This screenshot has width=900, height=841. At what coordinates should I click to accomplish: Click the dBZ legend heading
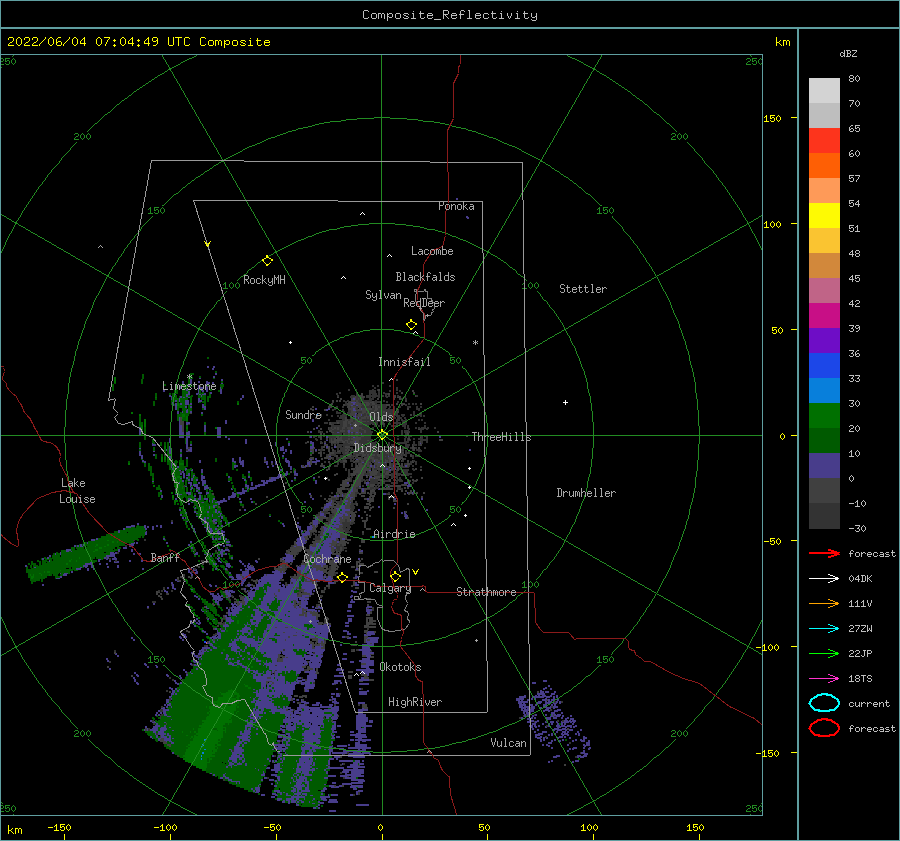pyautogui.click(x=848, y=54)
